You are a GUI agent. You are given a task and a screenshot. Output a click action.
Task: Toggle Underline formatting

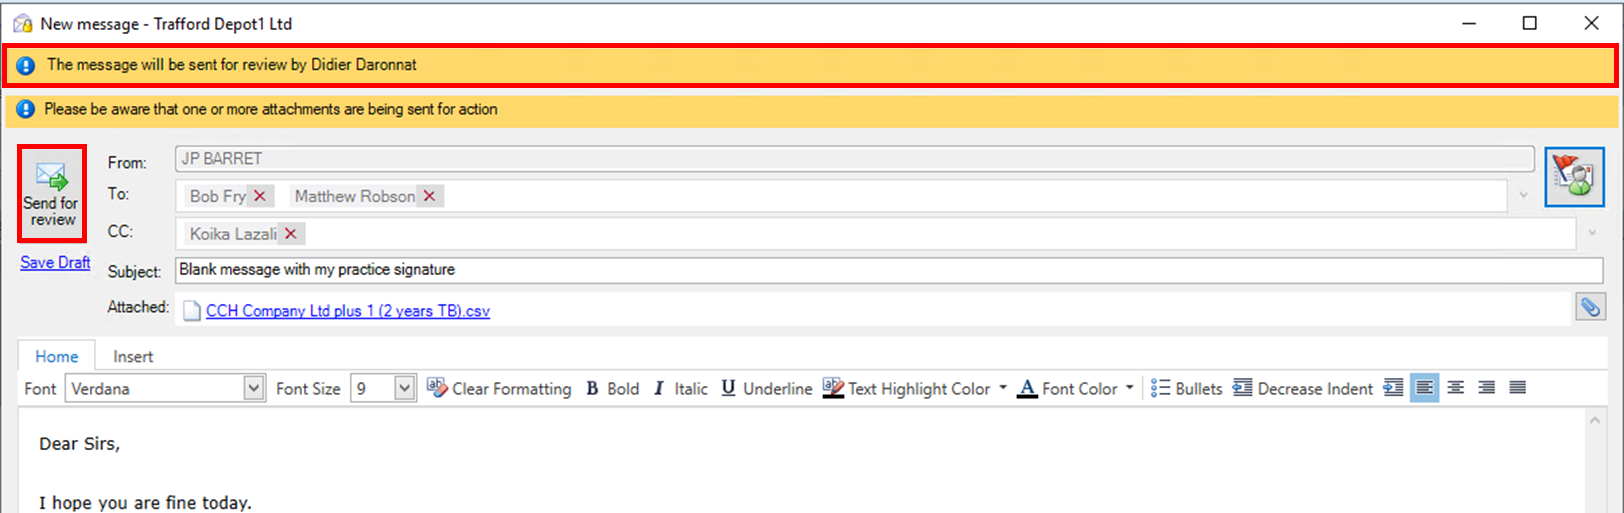click(766, 388)
